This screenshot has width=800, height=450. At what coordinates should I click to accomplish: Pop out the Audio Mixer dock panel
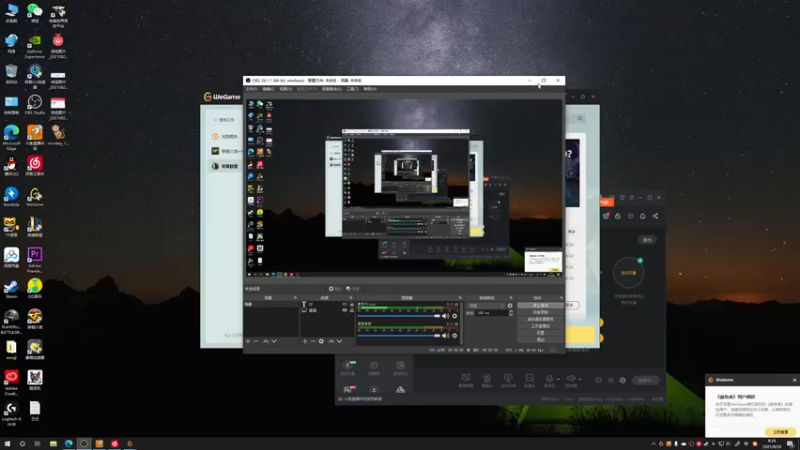(x=460, y=298)
